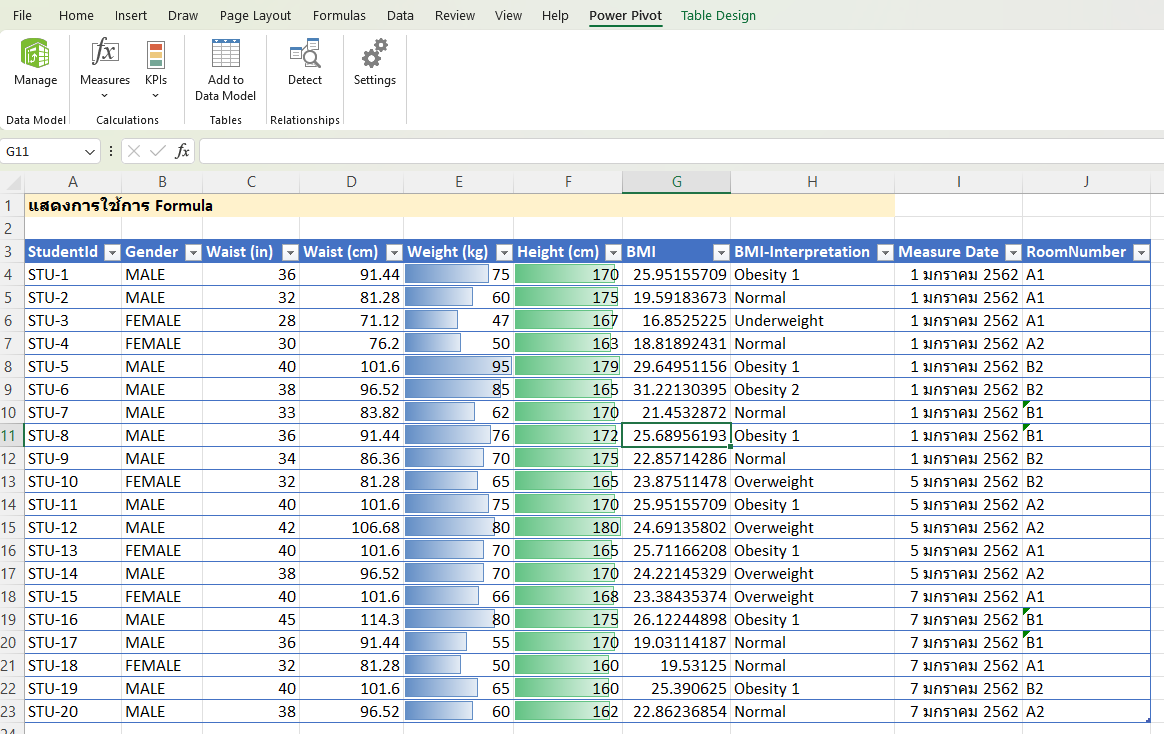
Task: Click weight data bar cell for STU-5
Action: point(459,367)
